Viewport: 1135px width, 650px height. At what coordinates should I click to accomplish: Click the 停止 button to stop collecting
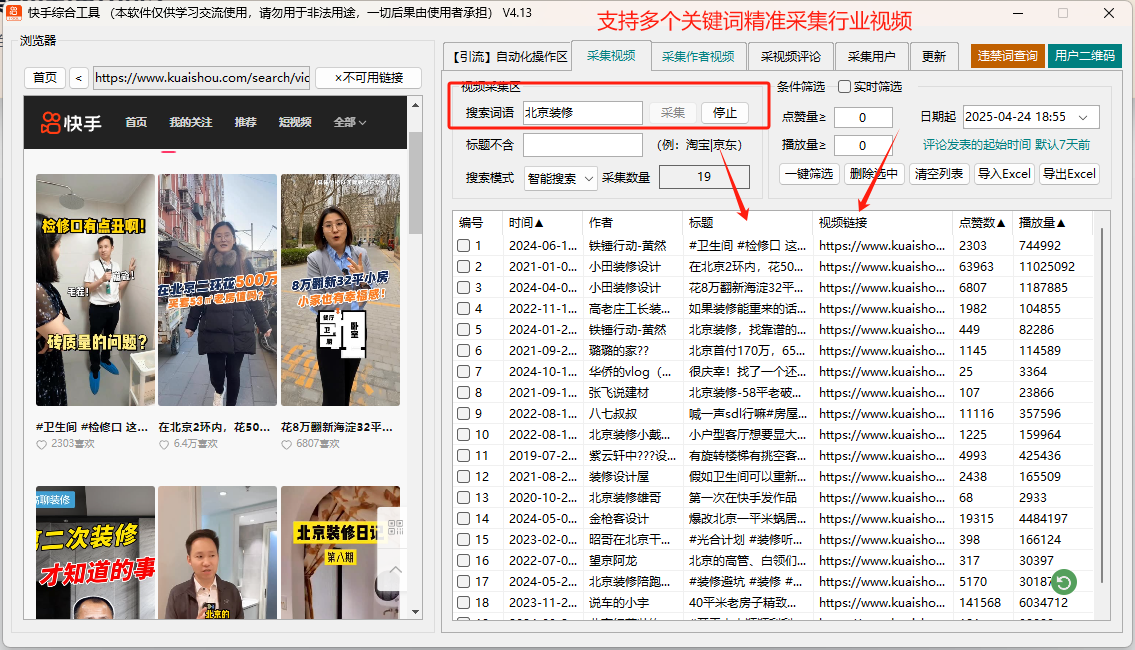pyautogui.click(x=727, y=113)
